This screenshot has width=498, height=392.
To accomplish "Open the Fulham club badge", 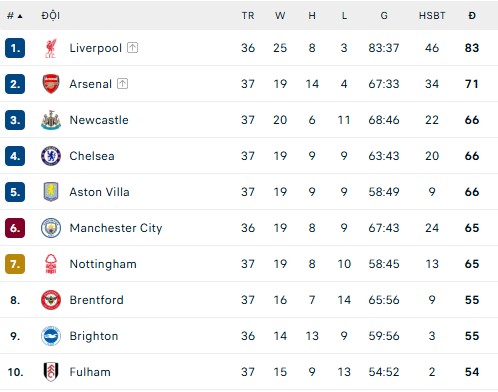I will click(x=51, y=372).
